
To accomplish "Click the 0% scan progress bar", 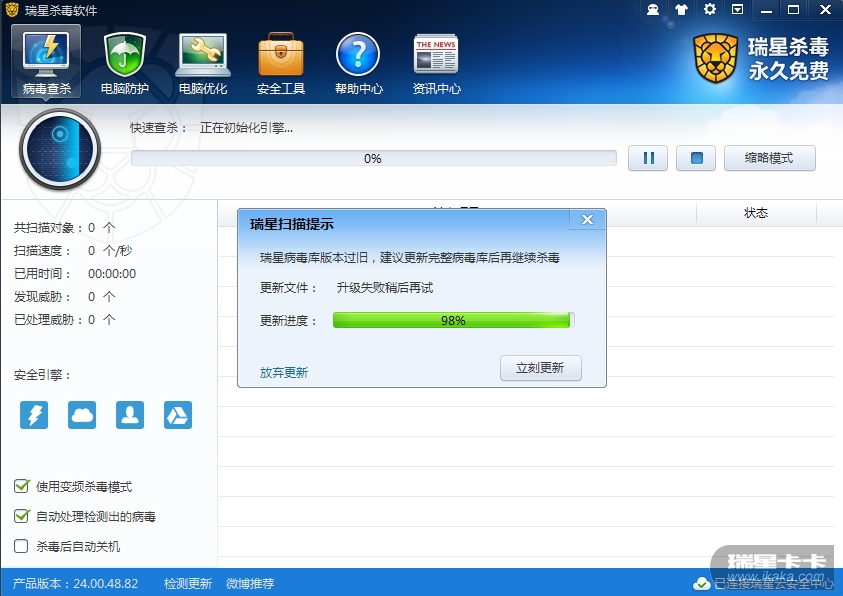I will coord(374,159).
